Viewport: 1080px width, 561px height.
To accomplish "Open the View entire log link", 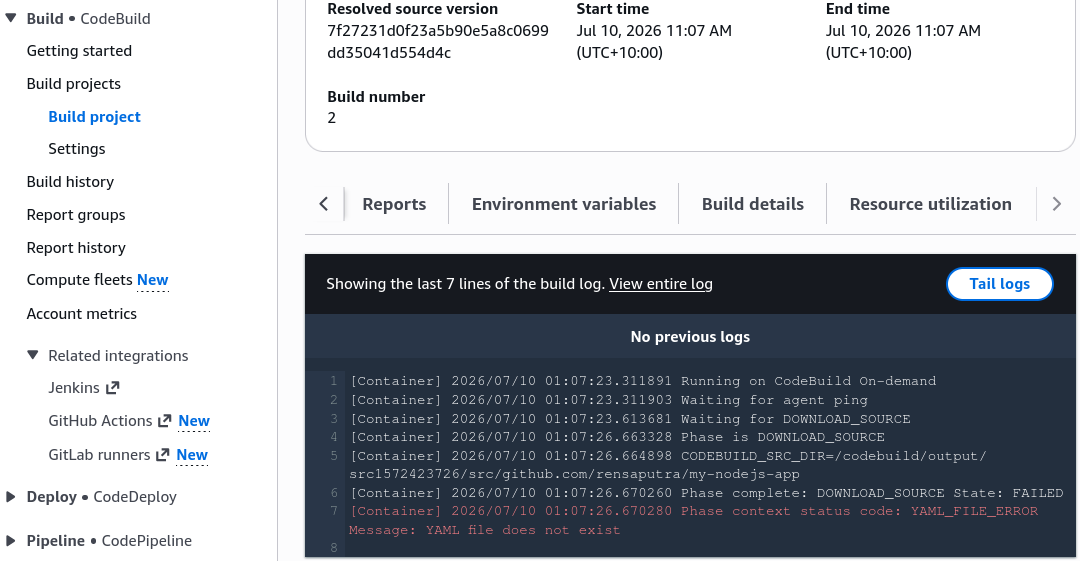I will (x=661, y=284).
